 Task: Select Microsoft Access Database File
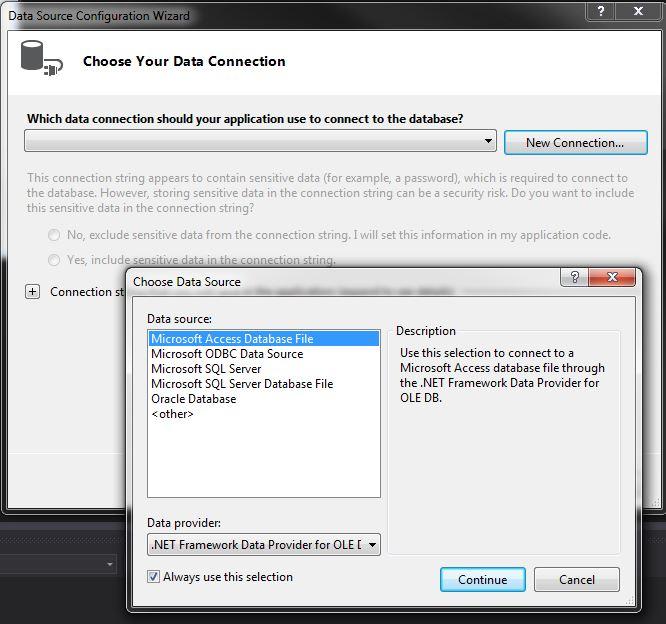tap(232, 339)
